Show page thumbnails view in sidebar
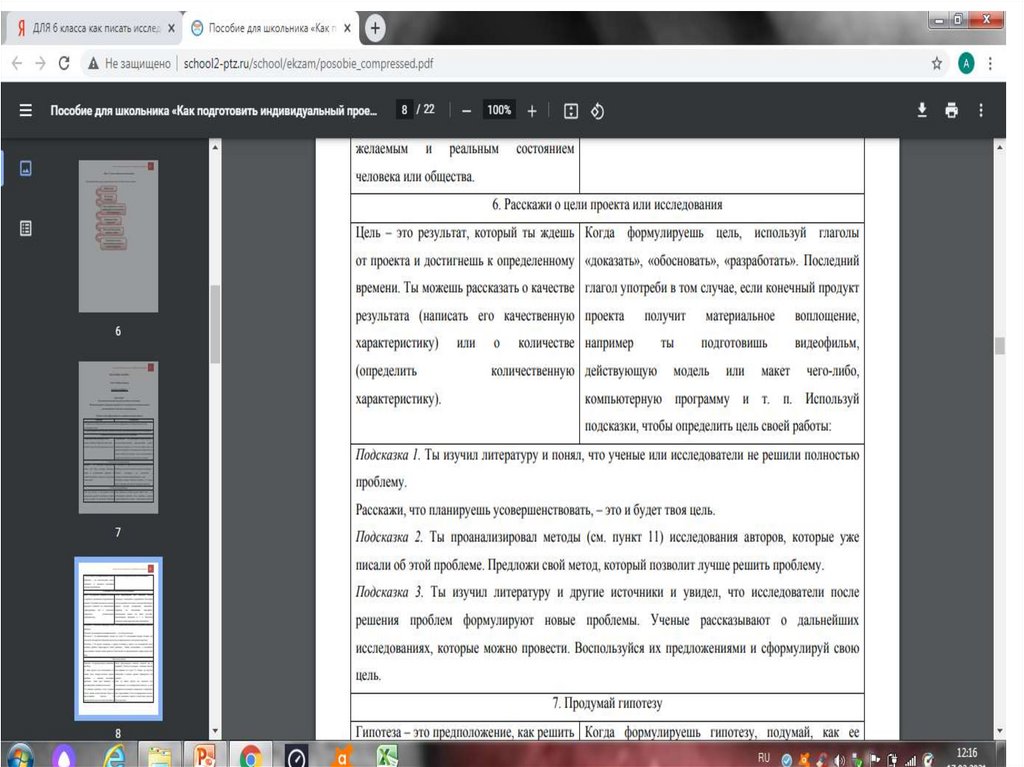 [x=26, y=169]
